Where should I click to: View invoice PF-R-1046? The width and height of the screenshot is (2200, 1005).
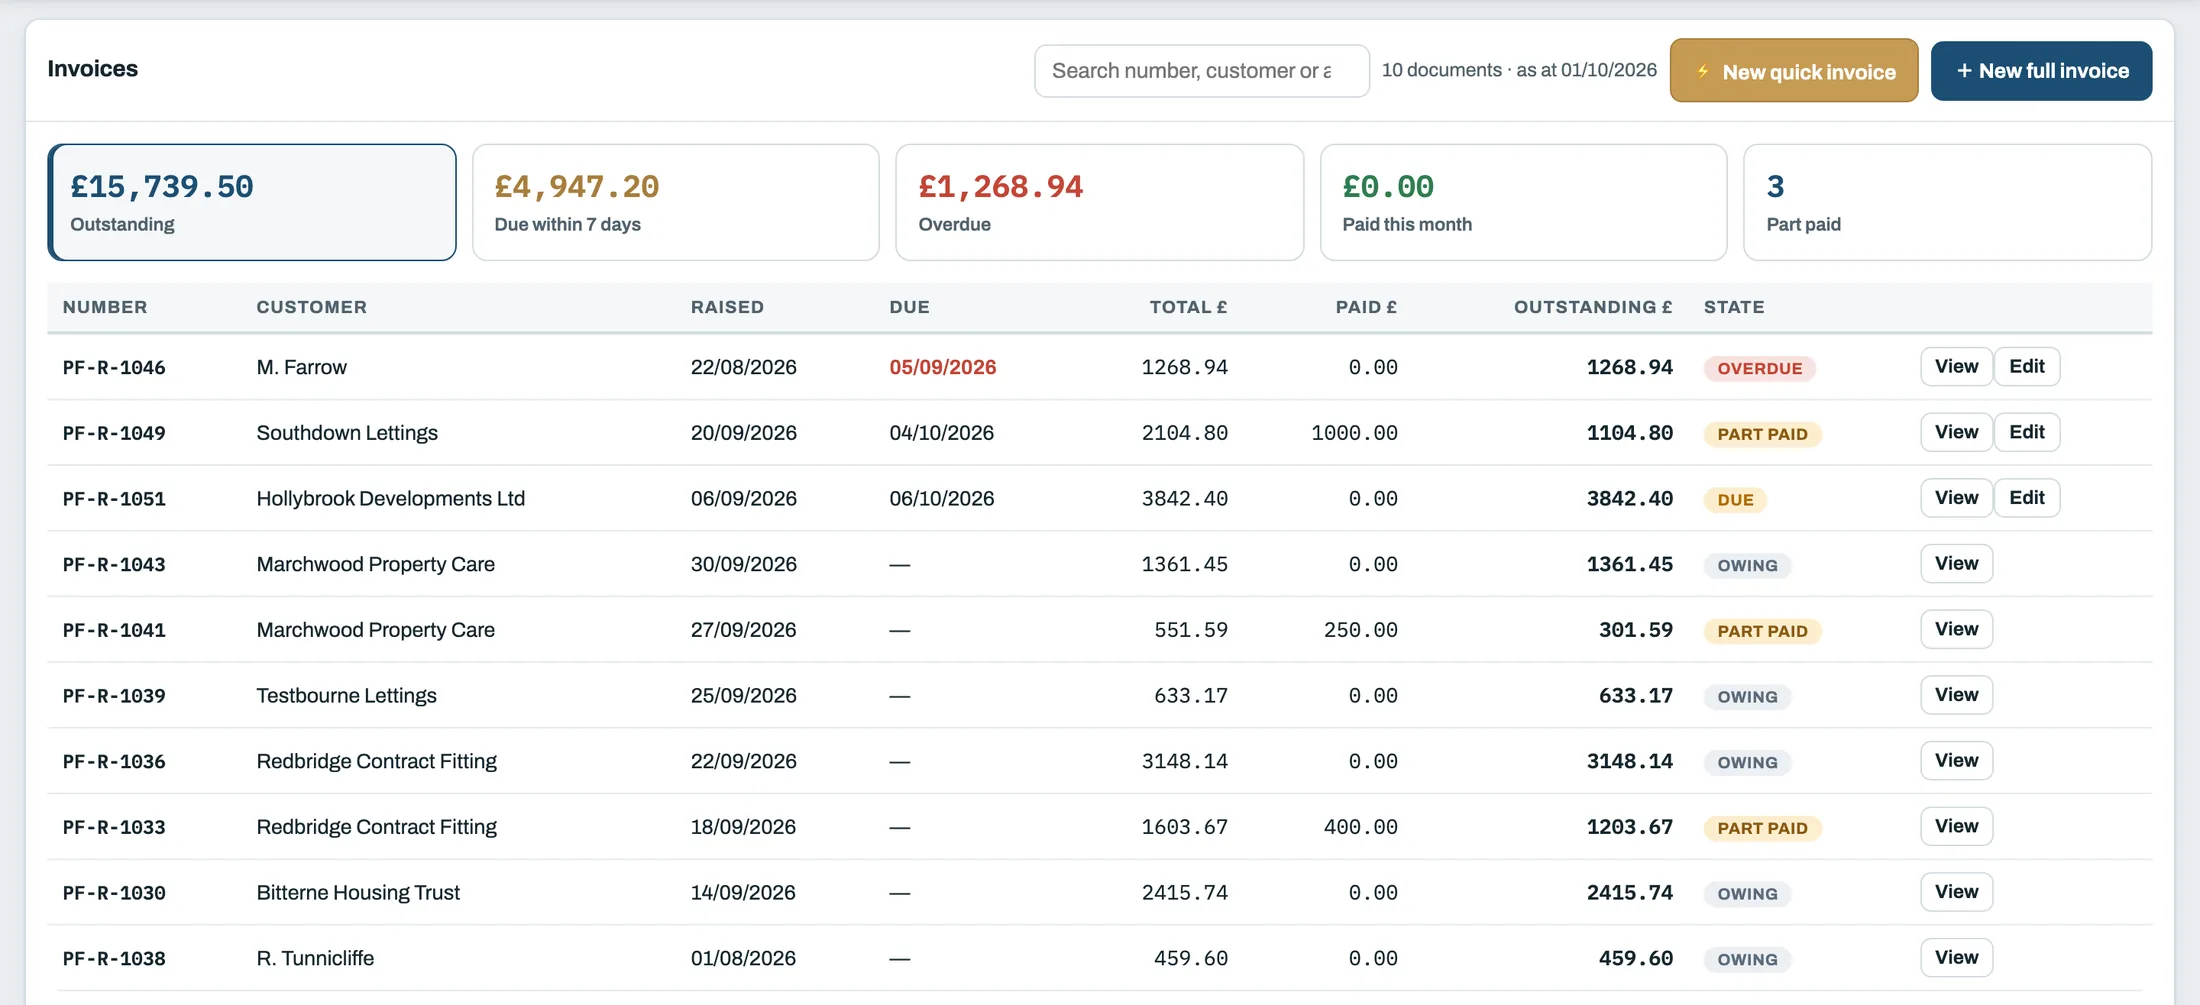click(1956, 366)
